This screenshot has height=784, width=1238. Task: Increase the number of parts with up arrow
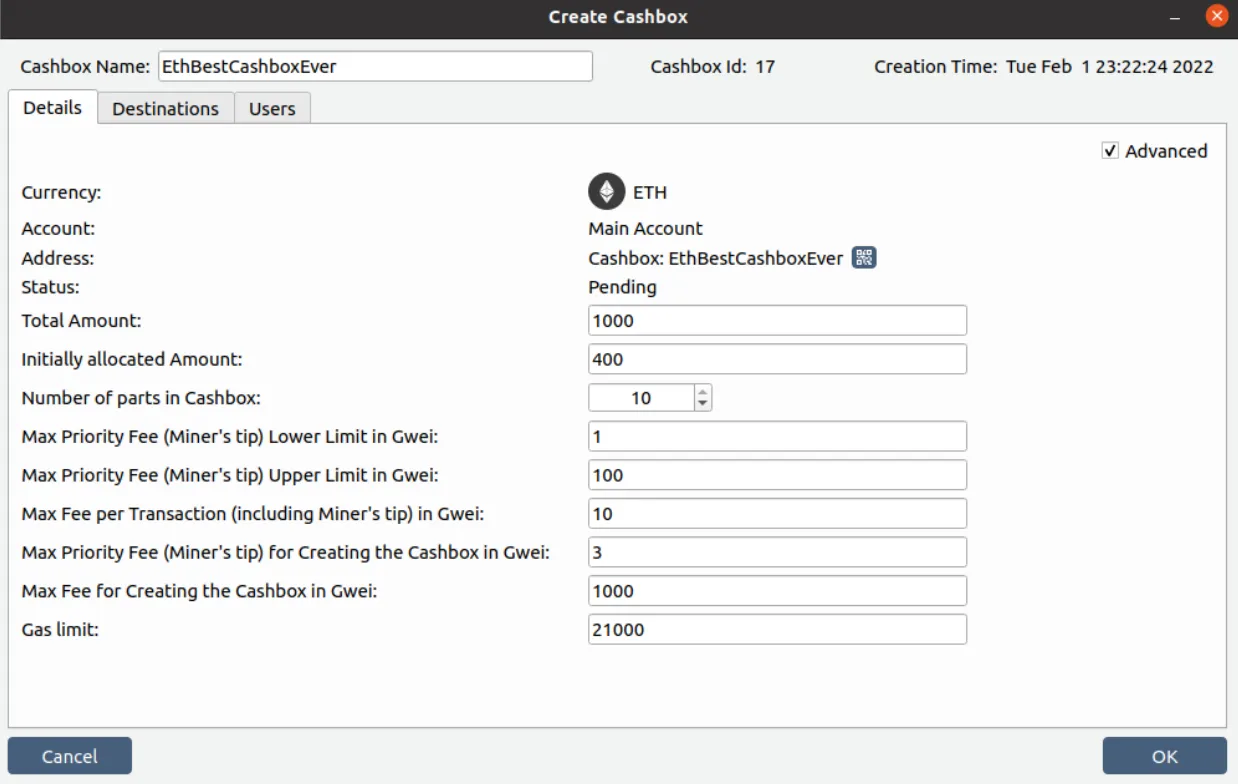pyautogui.click(x=703, y=392)
